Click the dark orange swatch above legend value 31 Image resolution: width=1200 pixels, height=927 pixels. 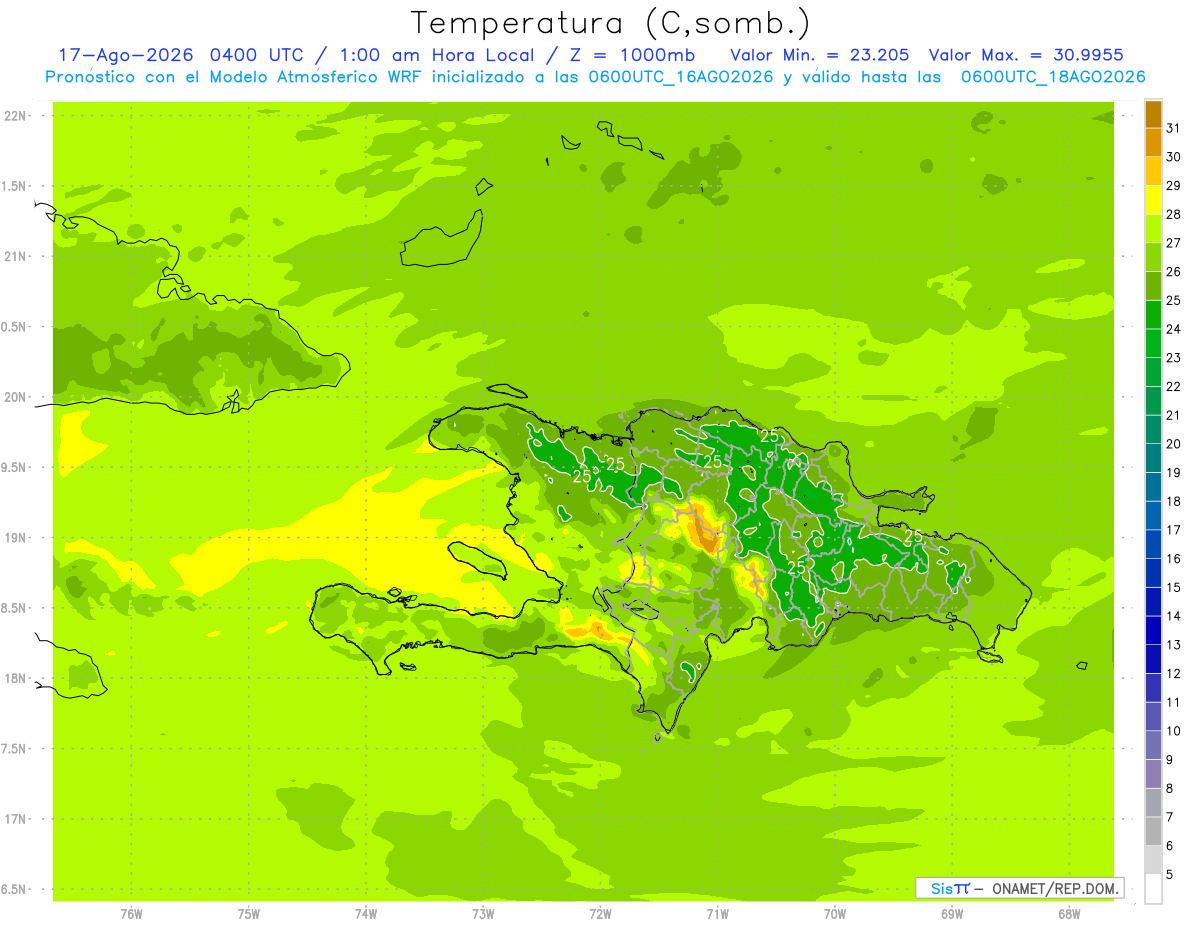(x=1153, y=113)
